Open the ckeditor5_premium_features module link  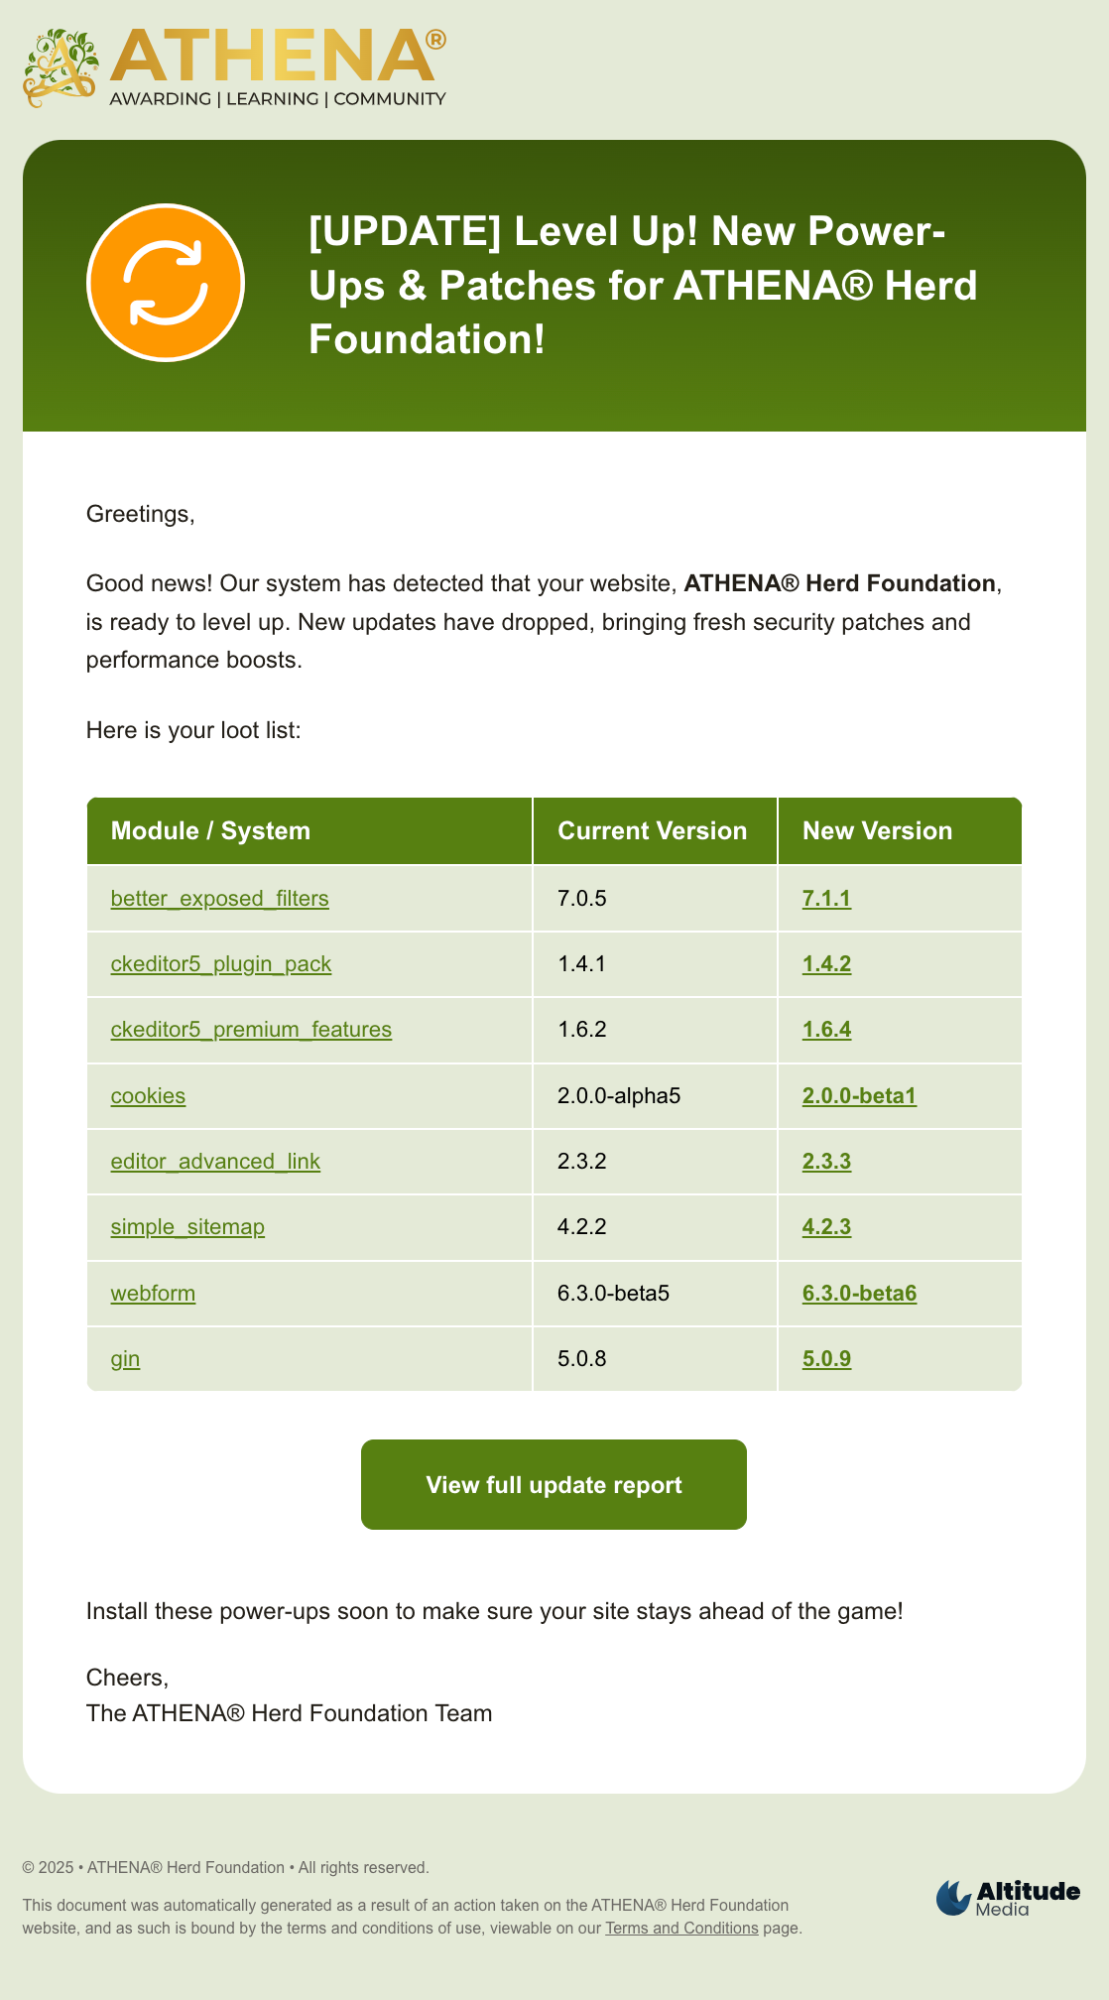[x=251, y=1029]
